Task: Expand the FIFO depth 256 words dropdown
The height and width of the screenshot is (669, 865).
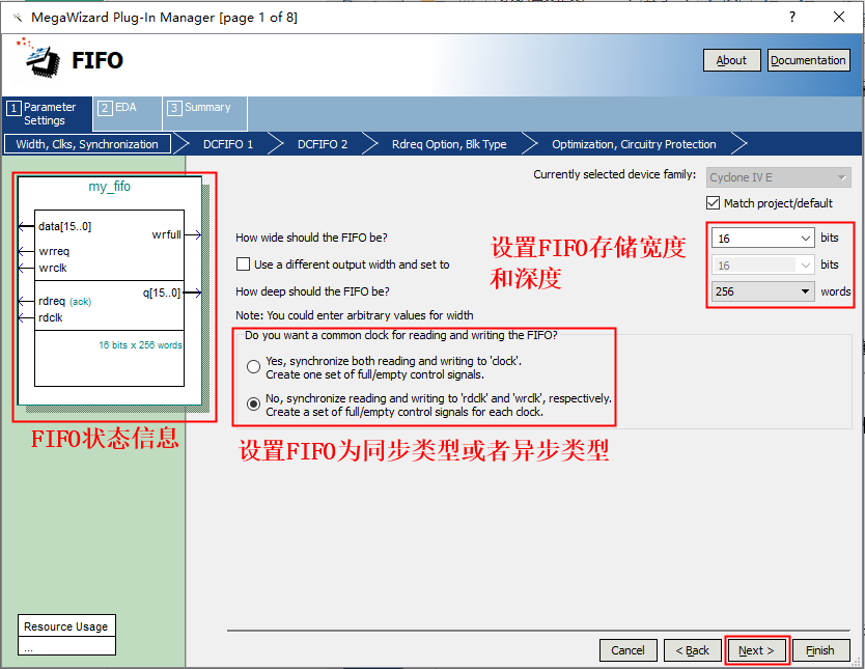Action: (x=763, y=291)
